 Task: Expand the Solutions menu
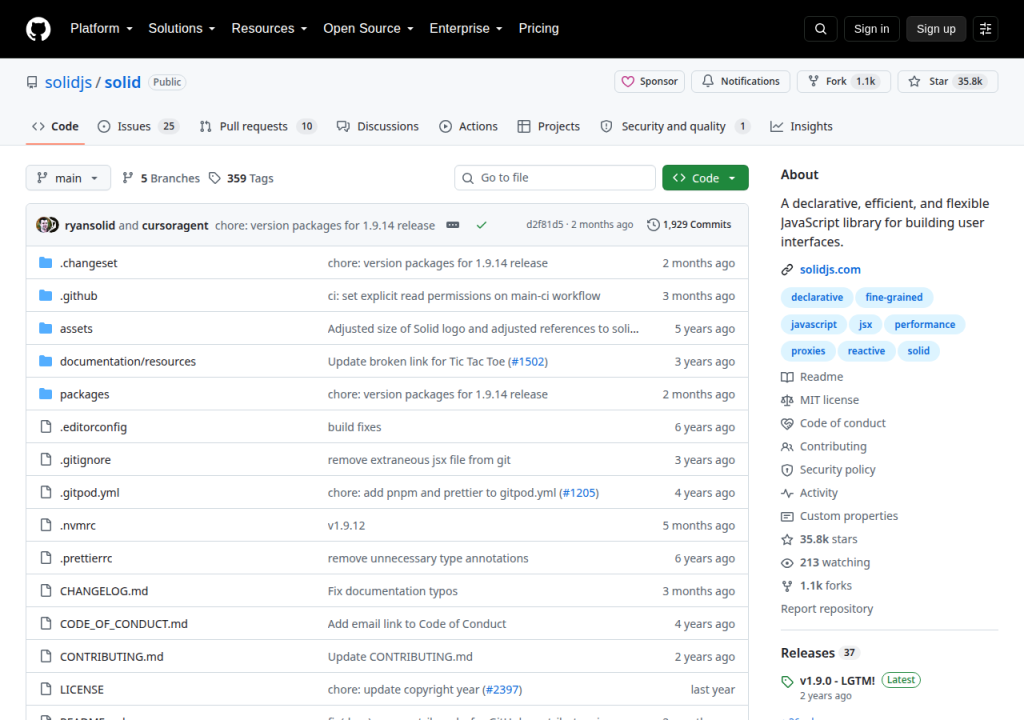(182, 29)
